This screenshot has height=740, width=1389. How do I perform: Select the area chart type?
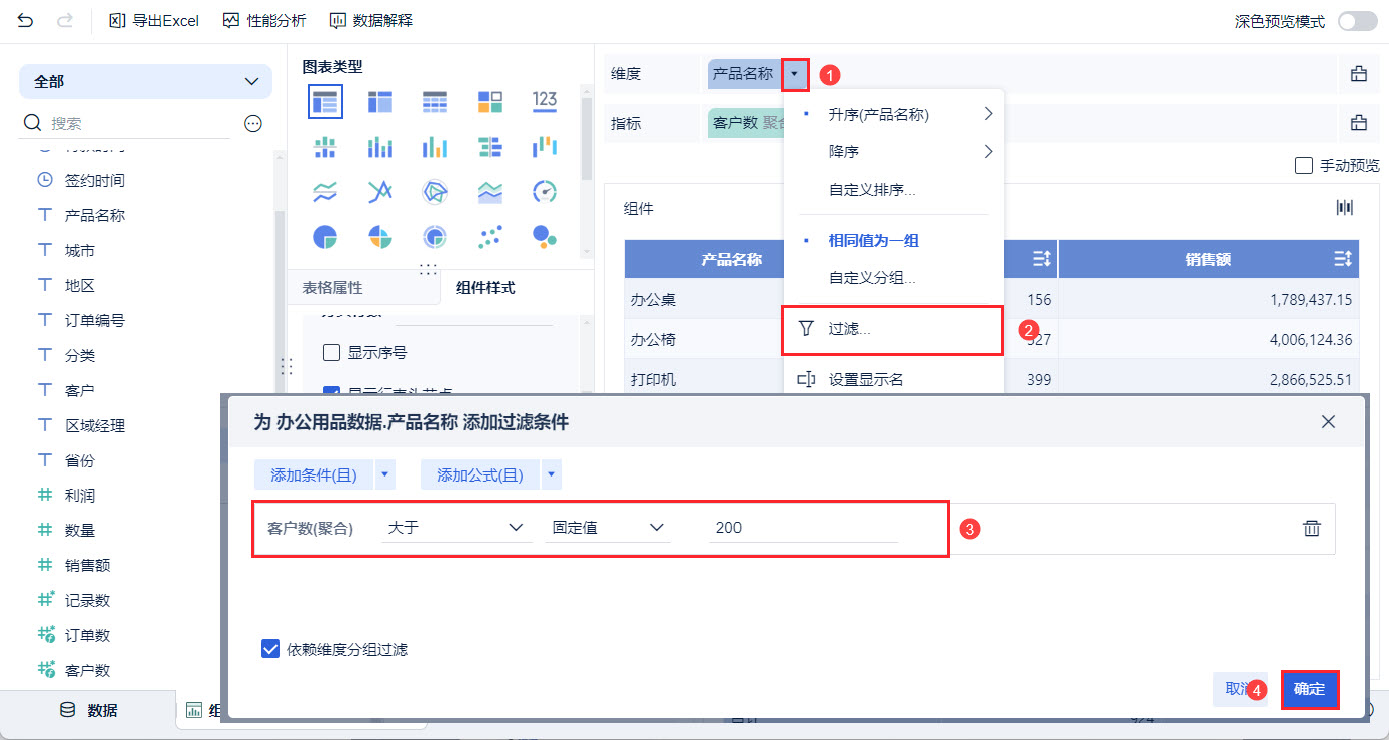[x=490, y=191]
